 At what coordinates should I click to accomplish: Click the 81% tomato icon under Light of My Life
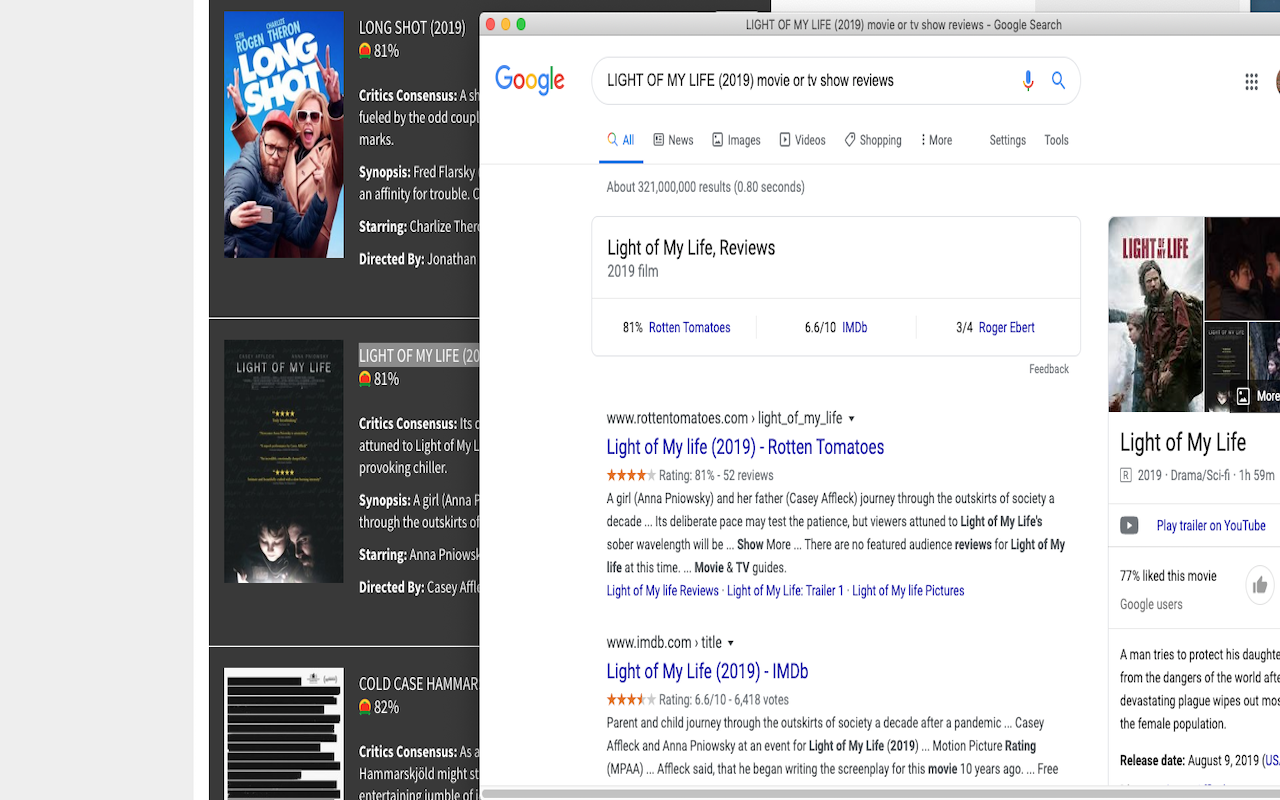(x=365, y=379)
